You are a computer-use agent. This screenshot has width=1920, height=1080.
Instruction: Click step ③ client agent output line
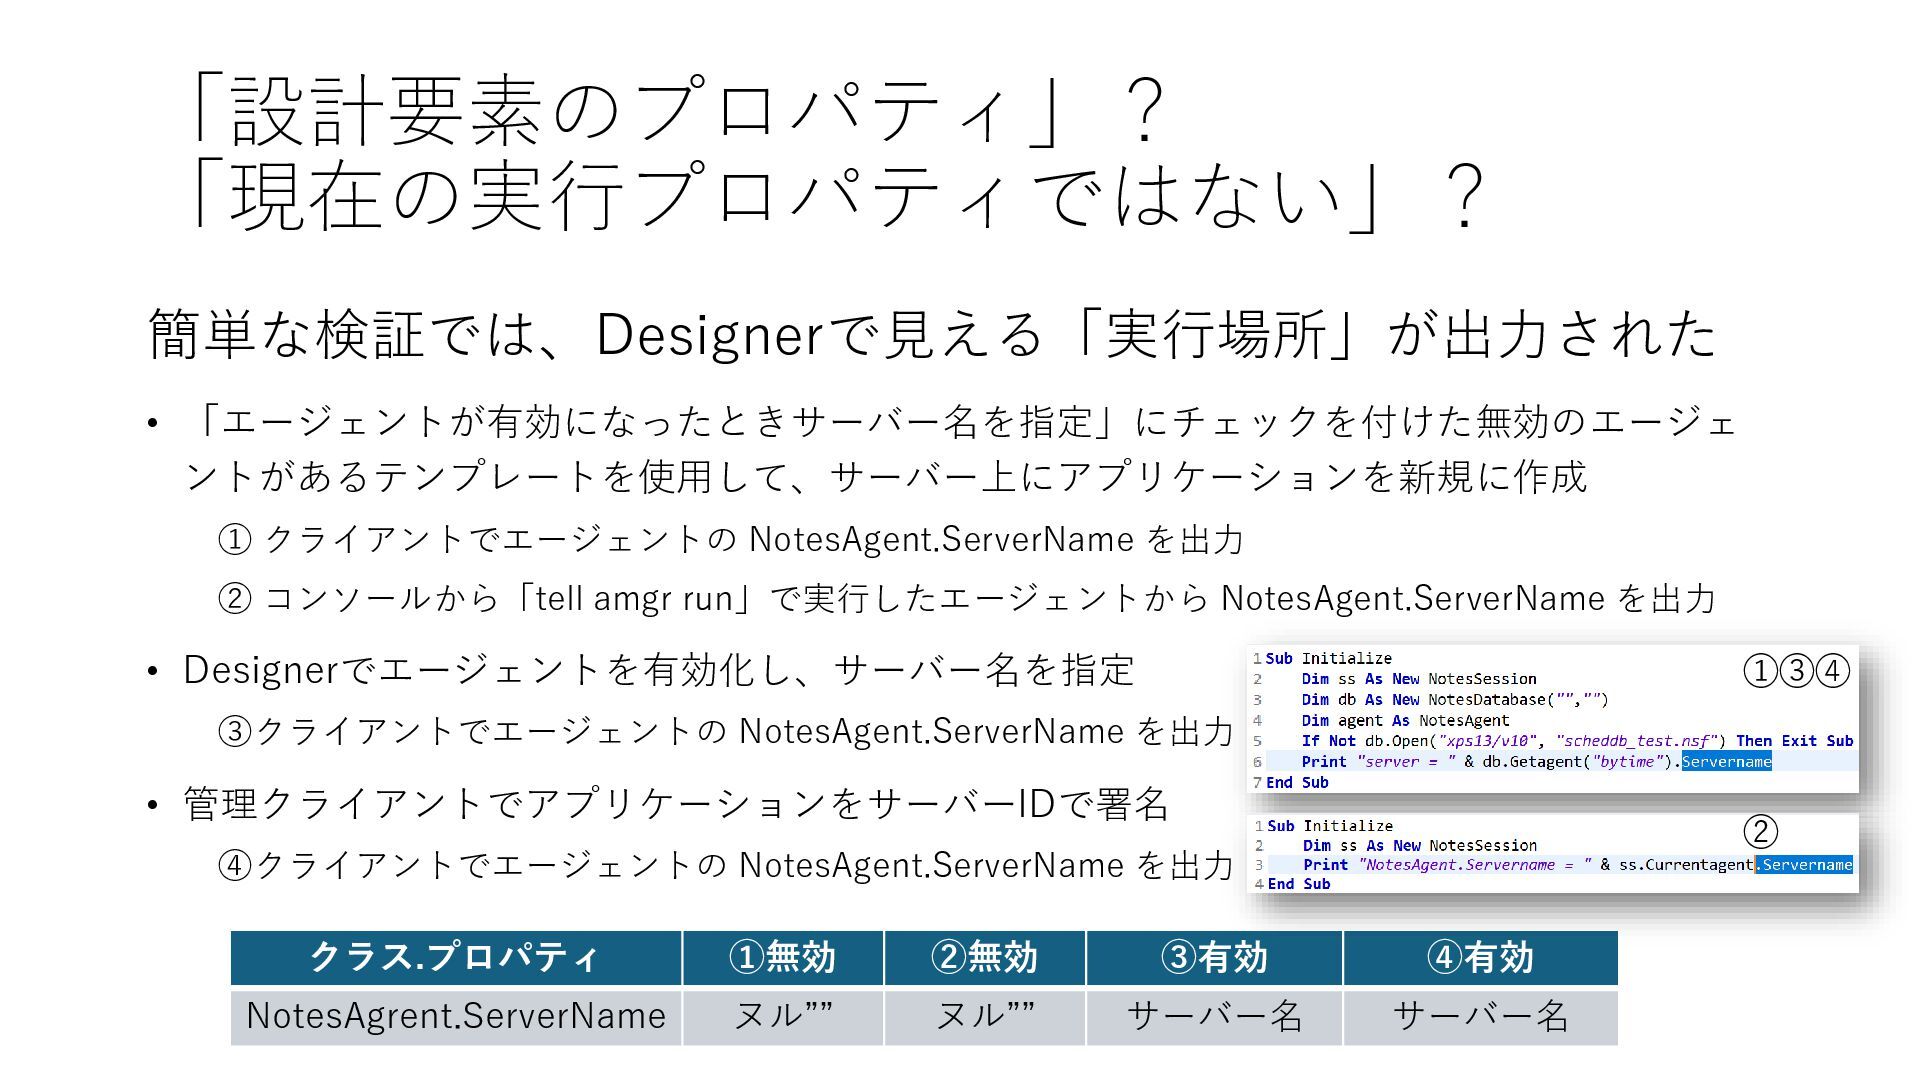pos(725,732)
